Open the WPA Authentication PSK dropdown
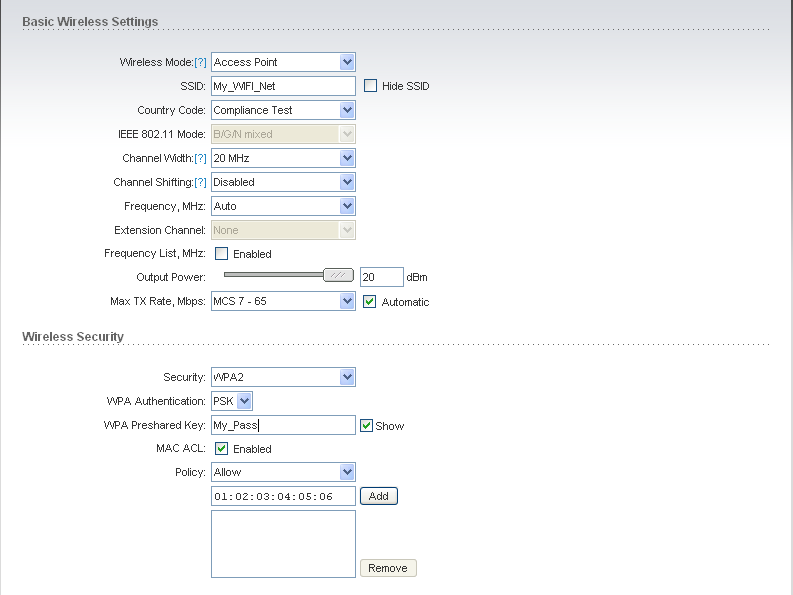The height and width of the screenshot is (595, 793). [x=232, y=401]
